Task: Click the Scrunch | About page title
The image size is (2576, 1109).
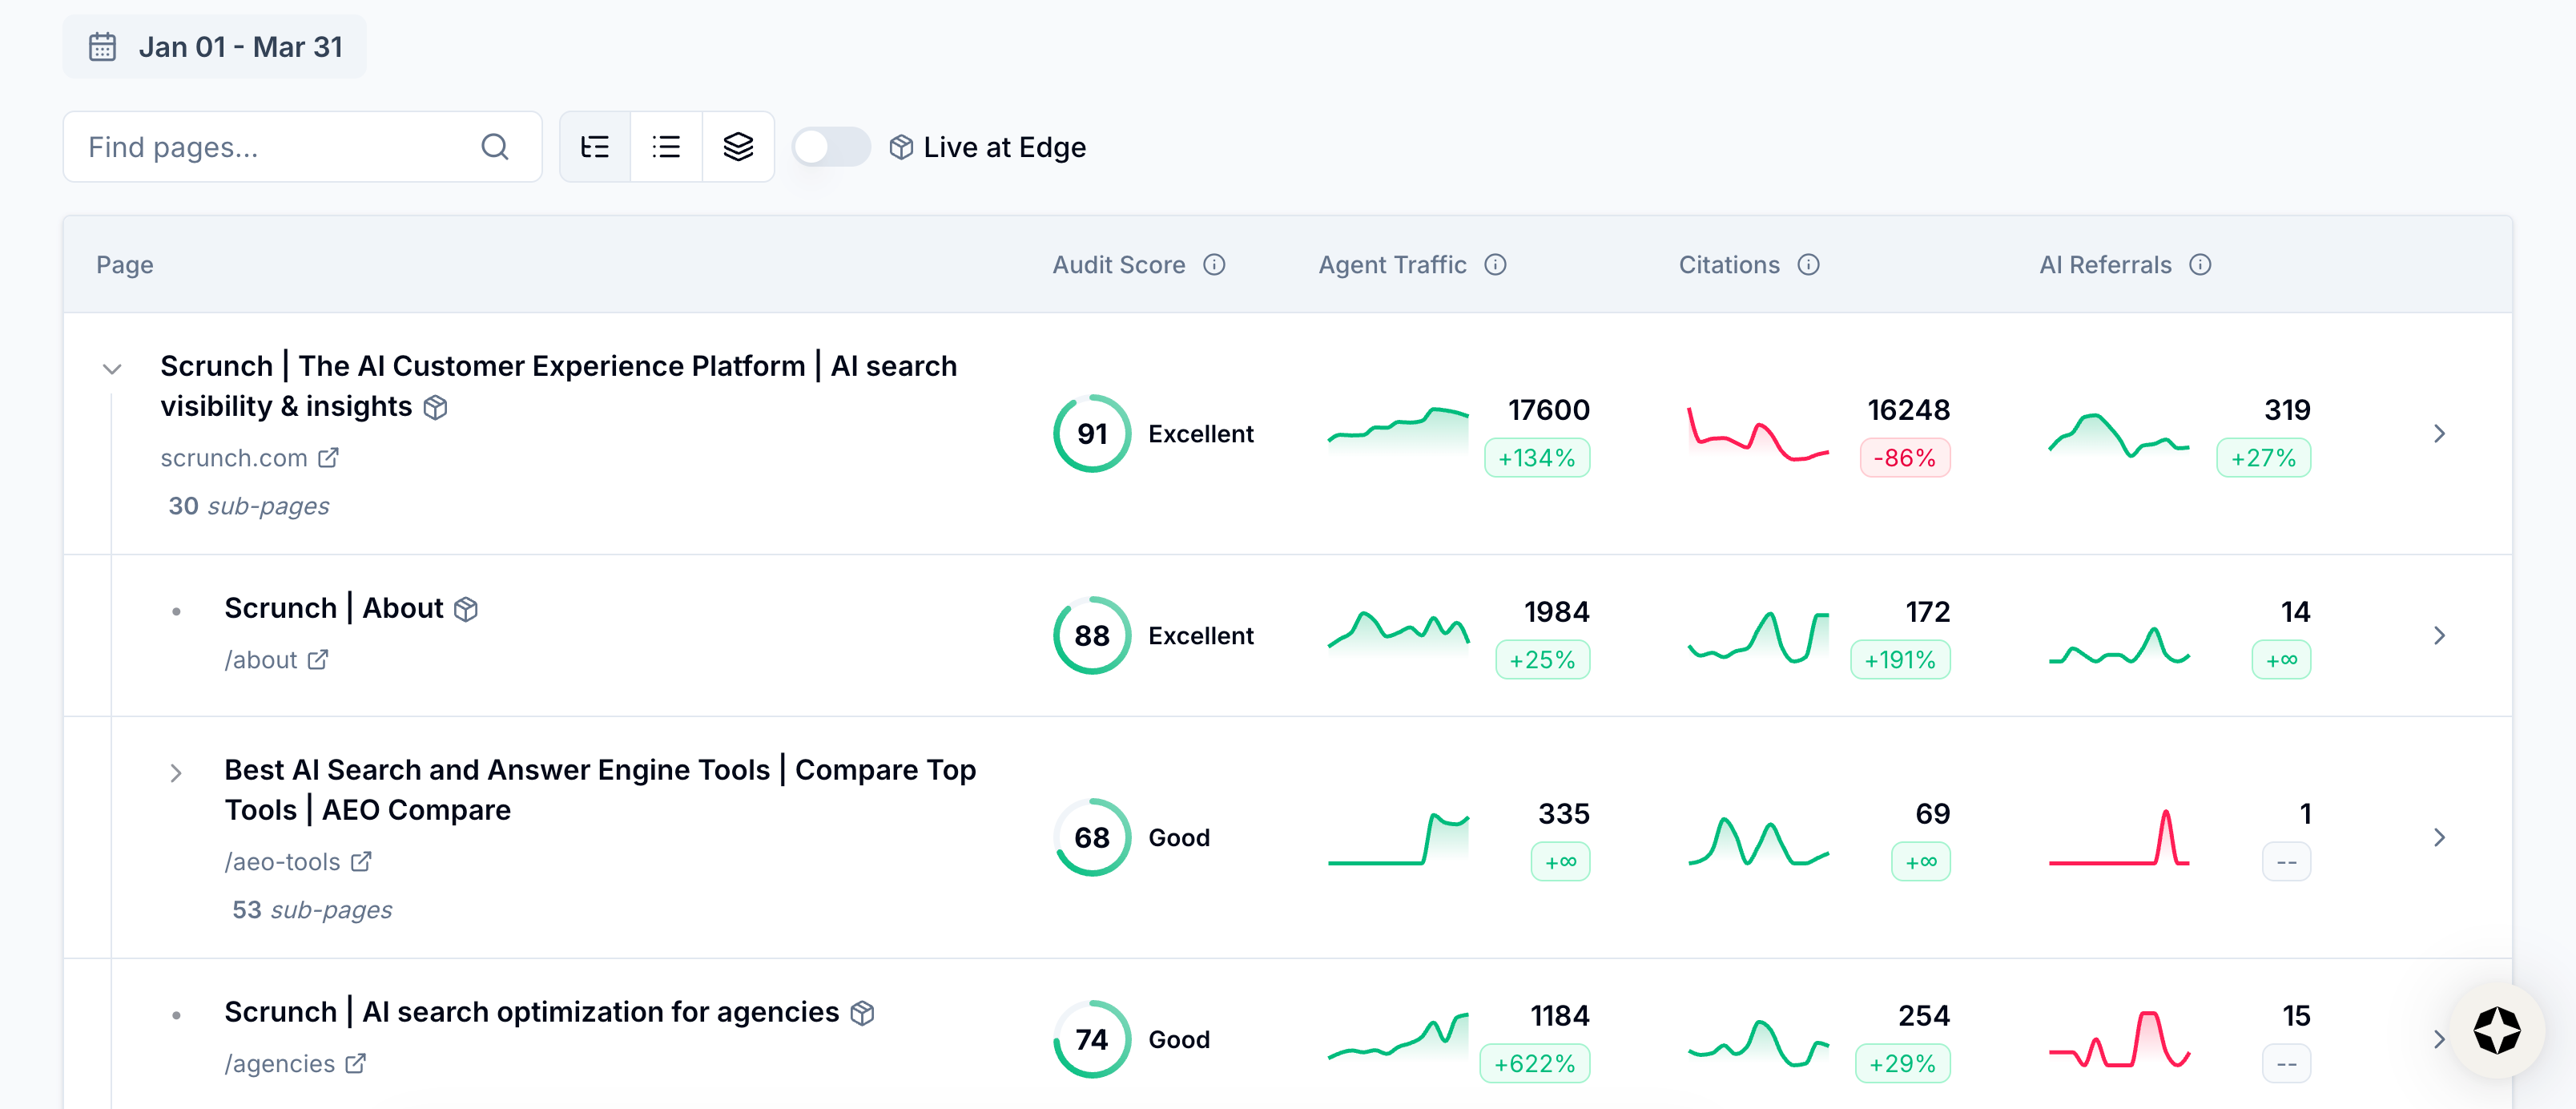Action: pos(333,608)
